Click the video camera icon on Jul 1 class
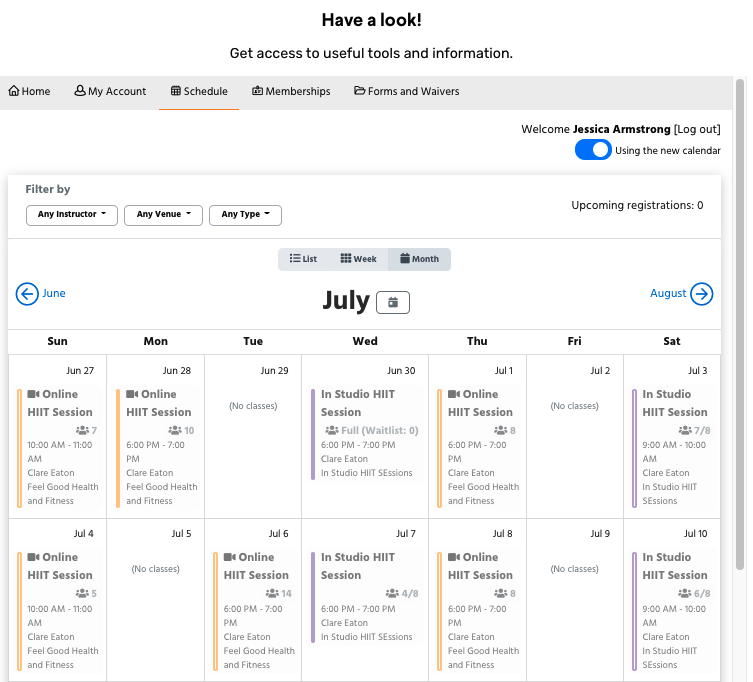This screenshot has height=682, width=753. (x=454, y=394)
